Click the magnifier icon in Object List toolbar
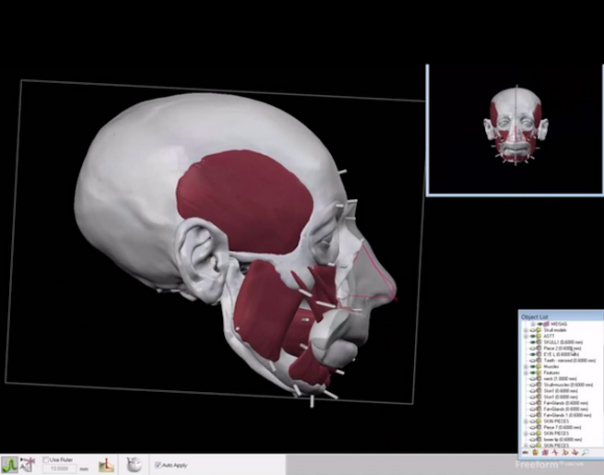 click(585, 453)
